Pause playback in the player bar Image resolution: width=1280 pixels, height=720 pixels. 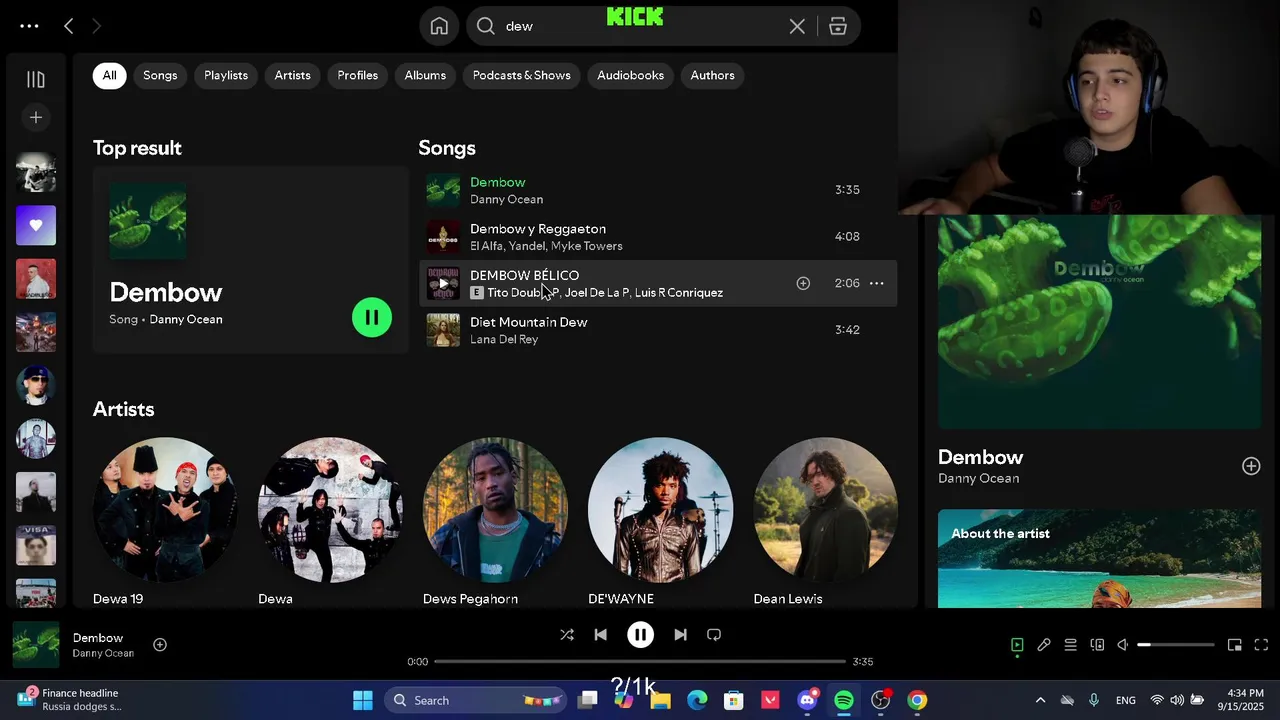[x=640, y=635]
